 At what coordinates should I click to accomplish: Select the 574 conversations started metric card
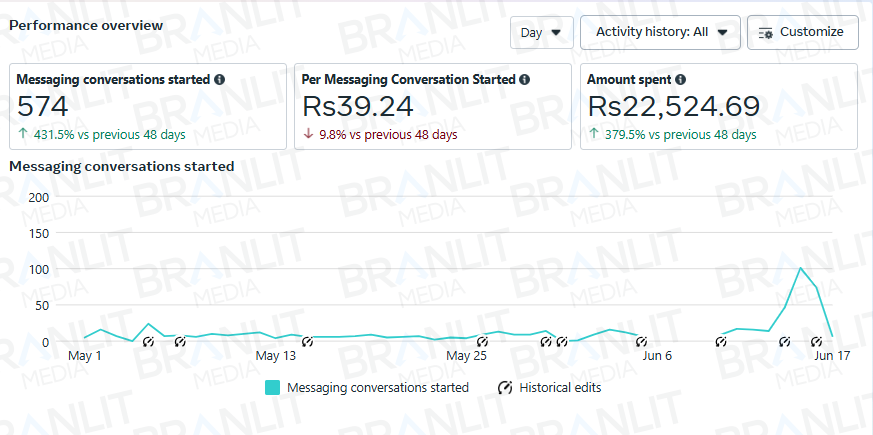pos(148,106)
